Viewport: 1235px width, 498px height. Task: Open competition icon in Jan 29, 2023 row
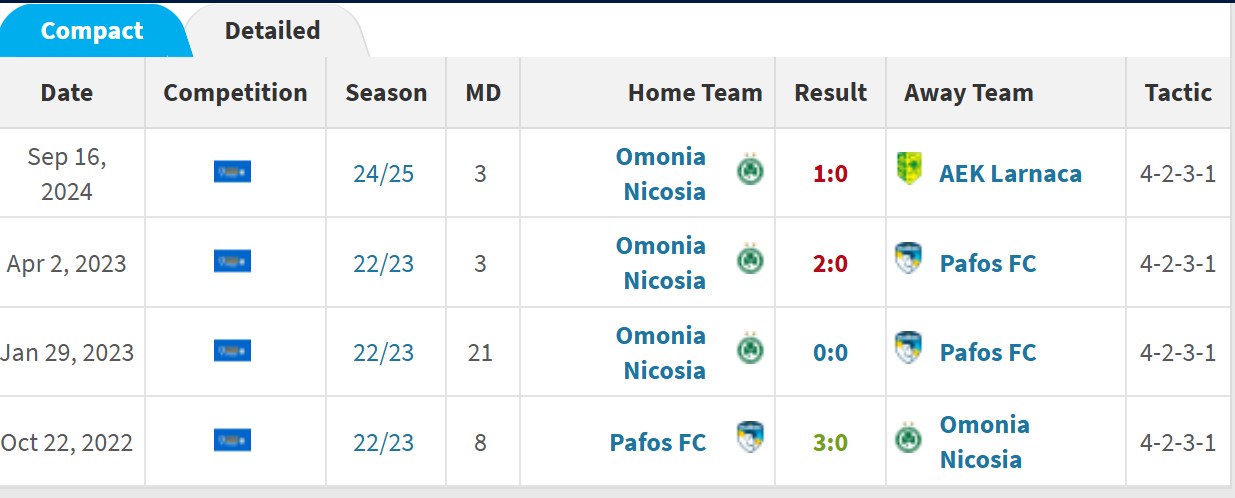point(232,351)
